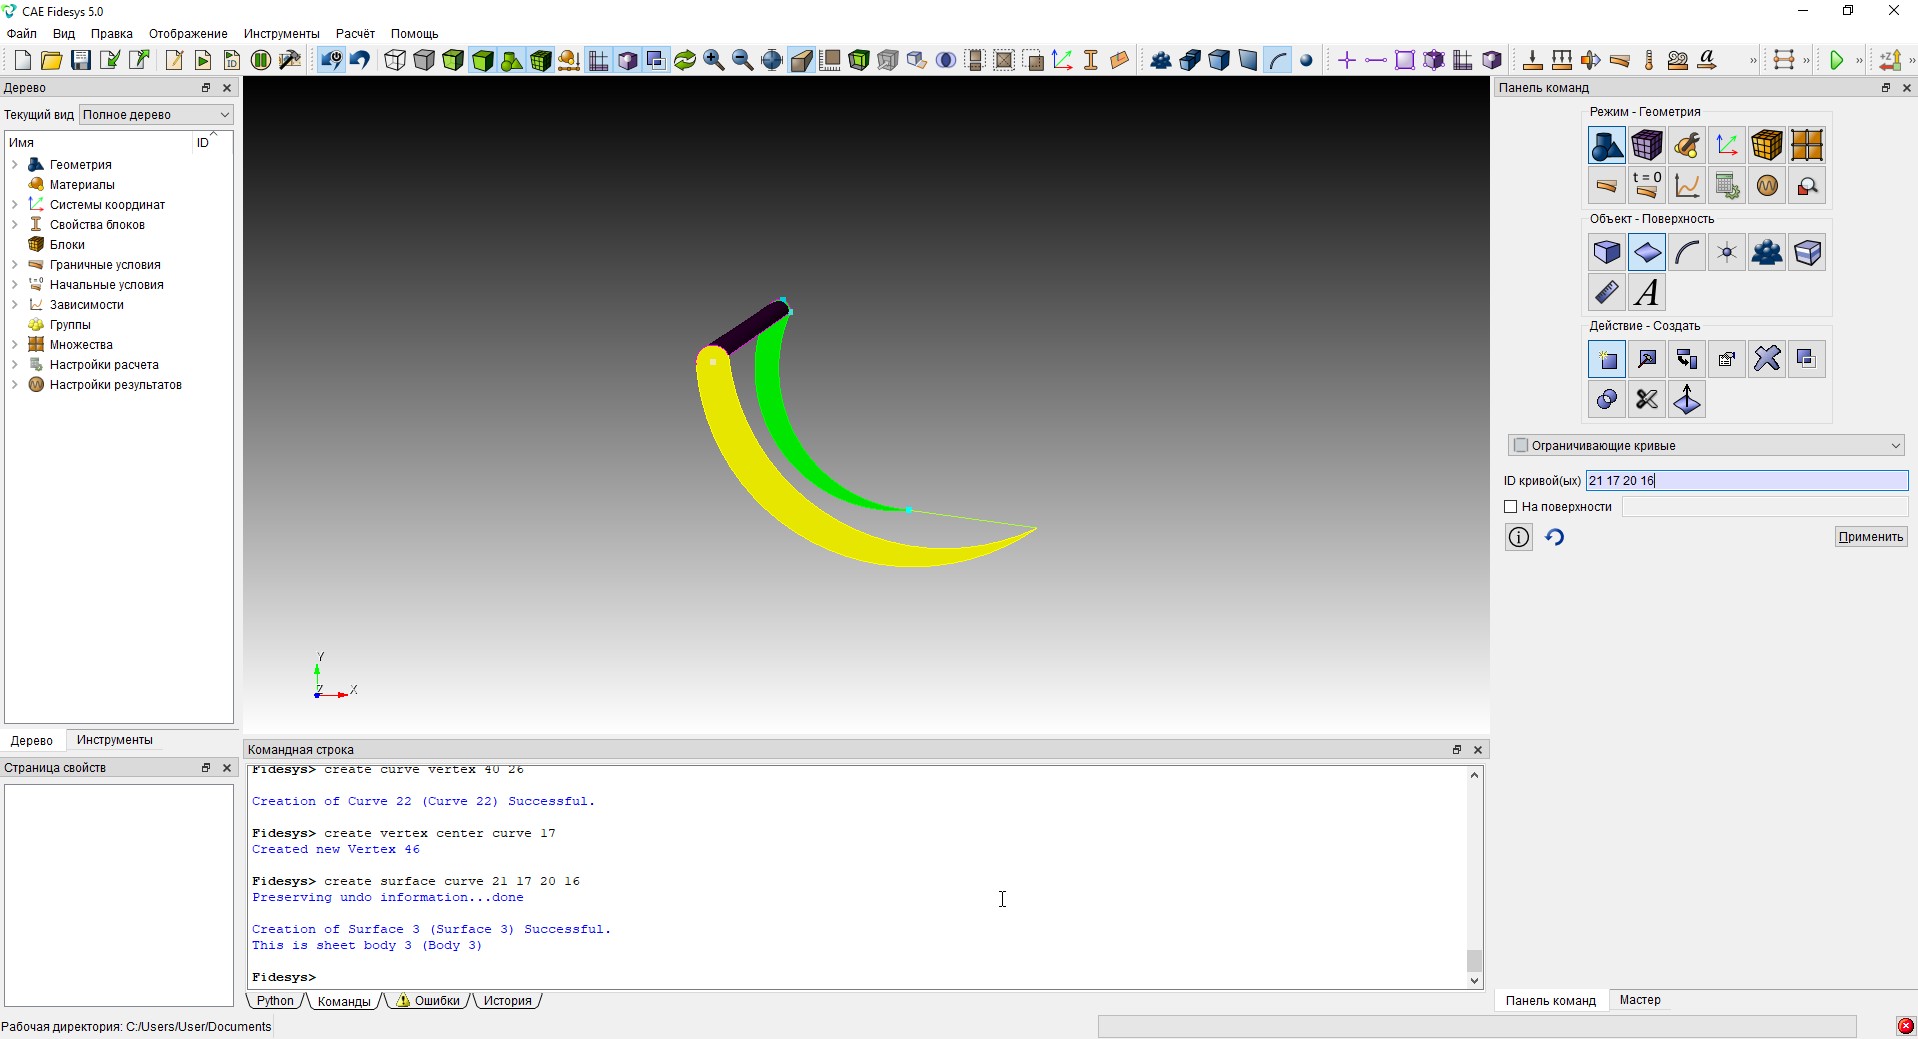Select the italic A text object icon

[1647, 293]
